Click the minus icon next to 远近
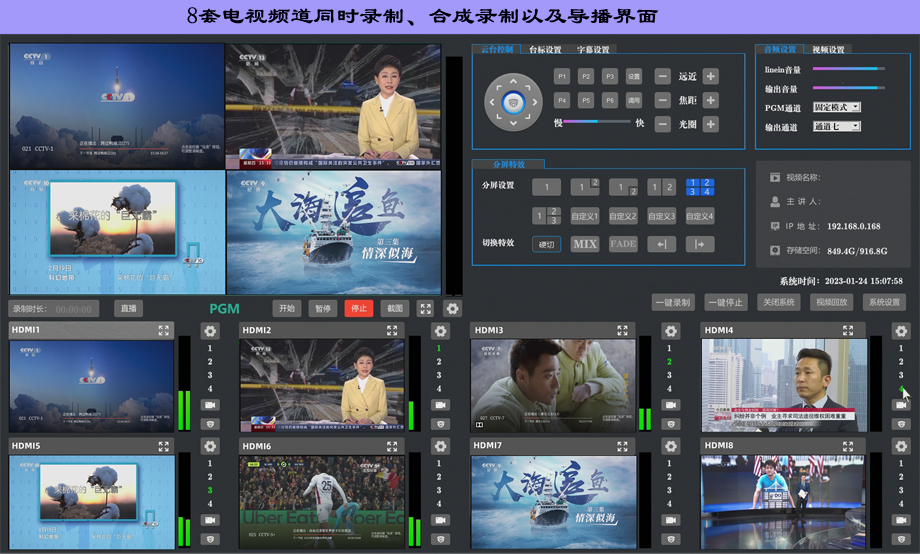This screenshot has height=554, width=920. [662, 76]
